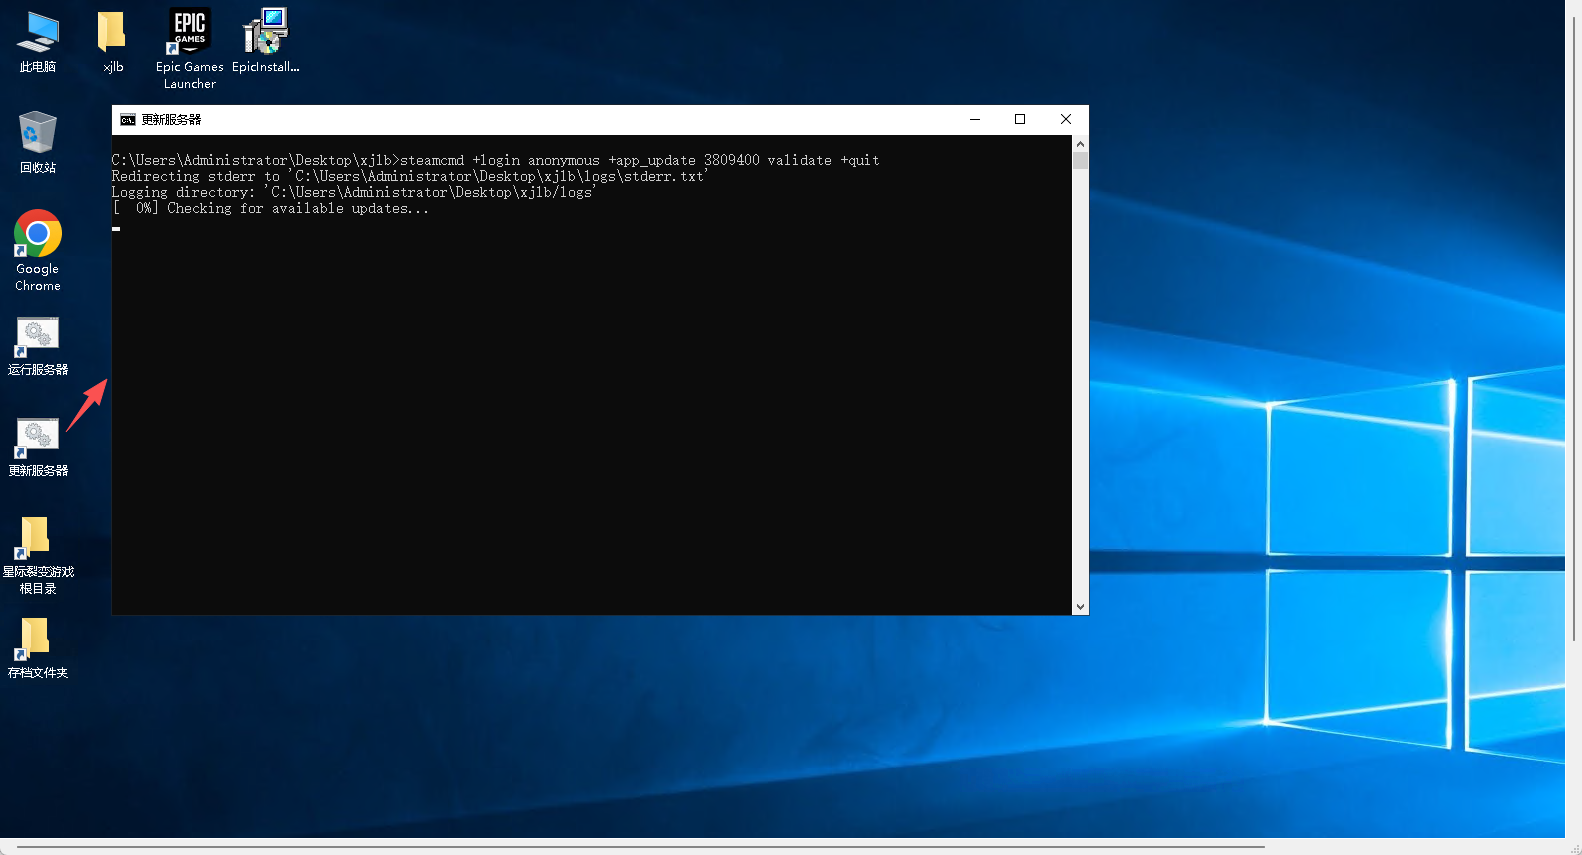Click the console vertical scrollbar thumb
The height and width of the screenshot is (855, 1582).
pyautogui.click(x=1080, y=161)
